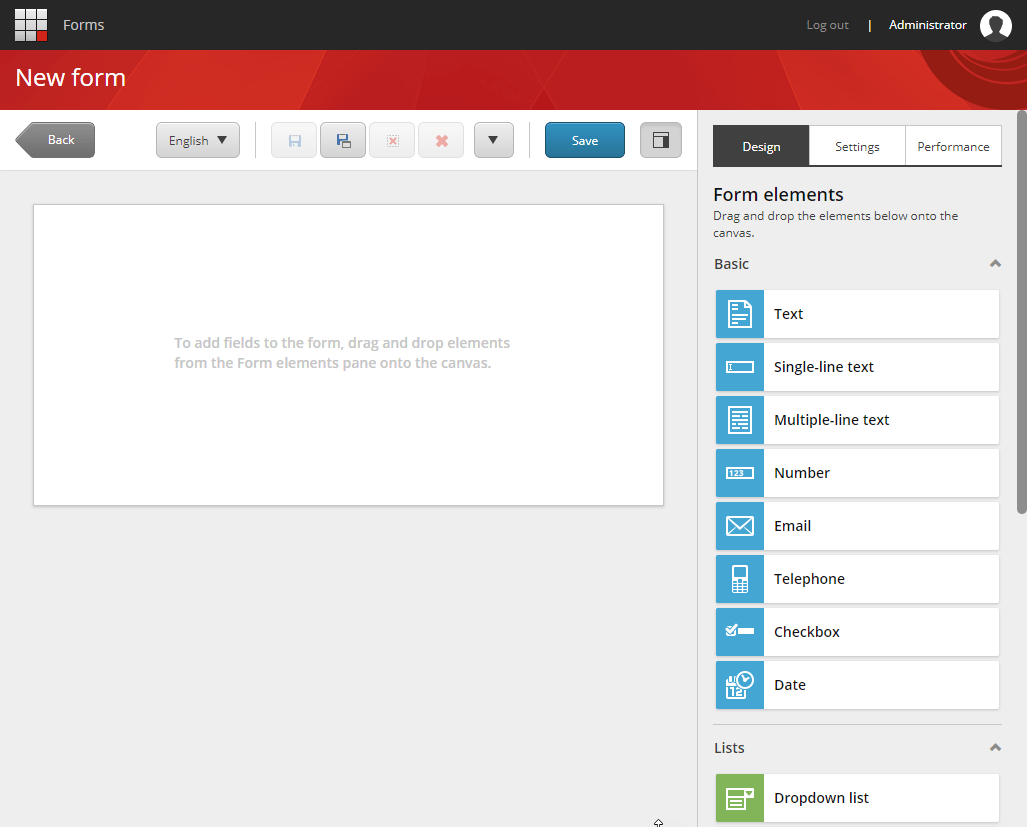The width and height of the screenshot is (1027, 827).
Task: Select the Checkbox form element icon
Action: 738,631
